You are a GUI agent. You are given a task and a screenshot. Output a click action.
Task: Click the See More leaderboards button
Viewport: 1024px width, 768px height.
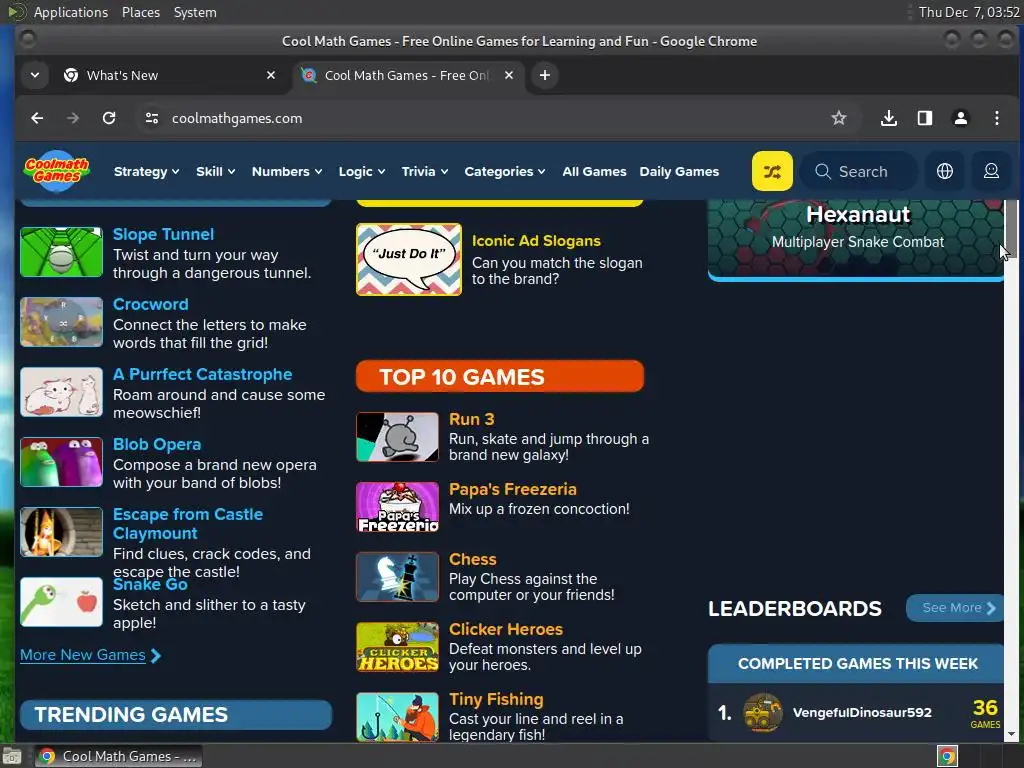point(956,608)
